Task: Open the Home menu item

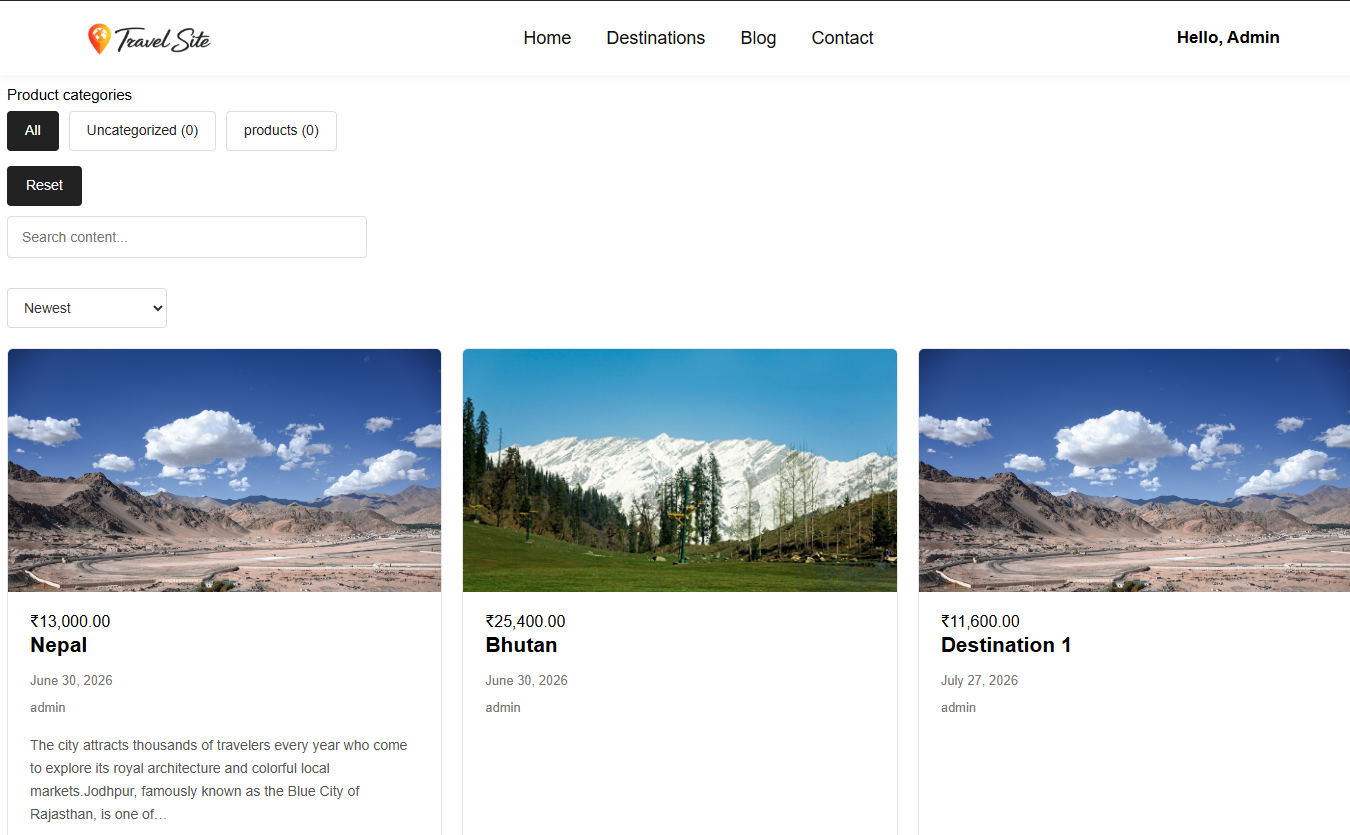Action: [547, 38]
